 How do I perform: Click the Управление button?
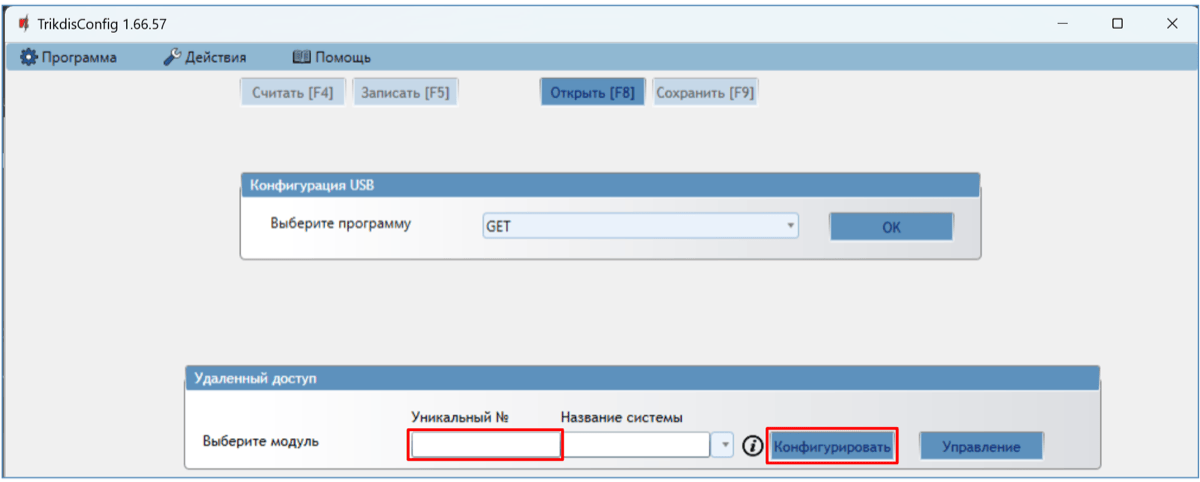(x=981, y=446)
